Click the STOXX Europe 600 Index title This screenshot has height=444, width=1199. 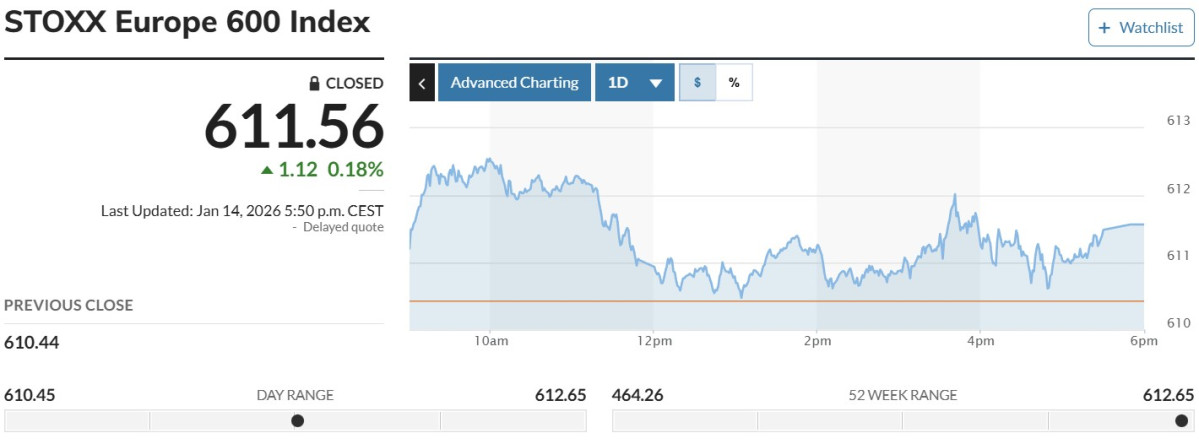pyautogui.click(x=187, y=23)
